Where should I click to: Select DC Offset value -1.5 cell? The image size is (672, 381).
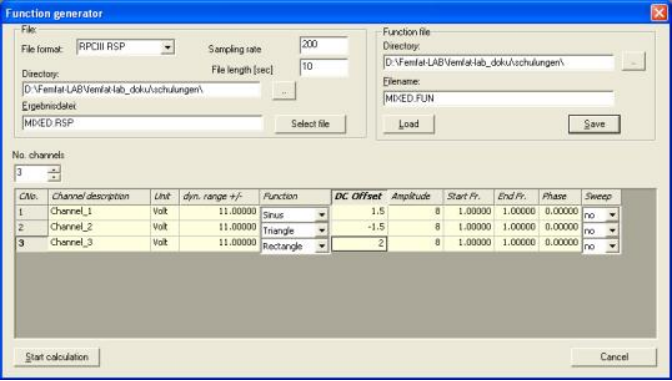359,227
